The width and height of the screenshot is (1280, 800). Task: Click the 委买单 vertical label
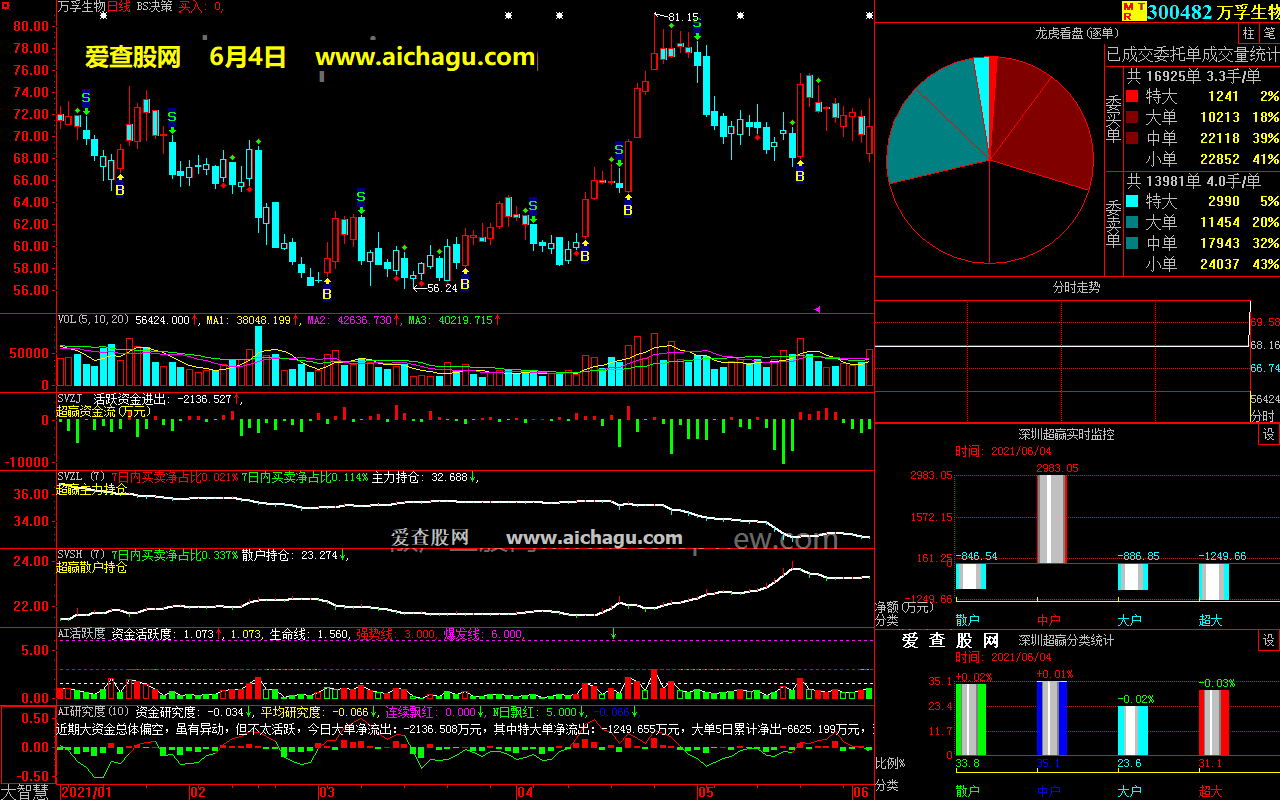click(1114, 118)
